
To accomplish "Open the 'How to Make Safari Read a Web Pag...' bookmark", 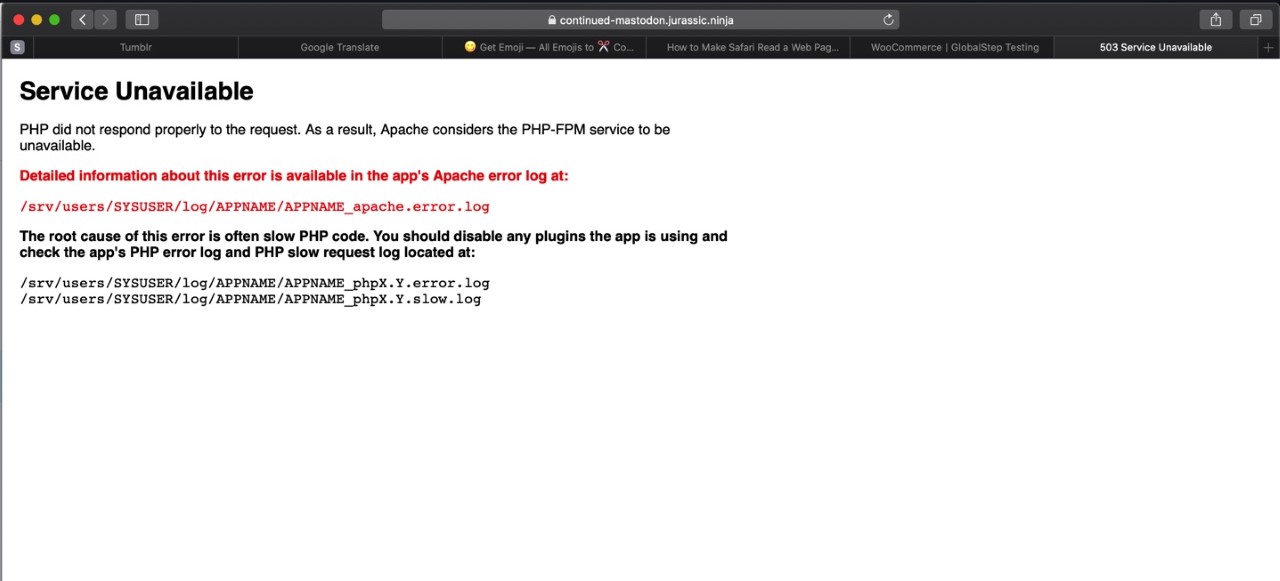I will [752, 47].
